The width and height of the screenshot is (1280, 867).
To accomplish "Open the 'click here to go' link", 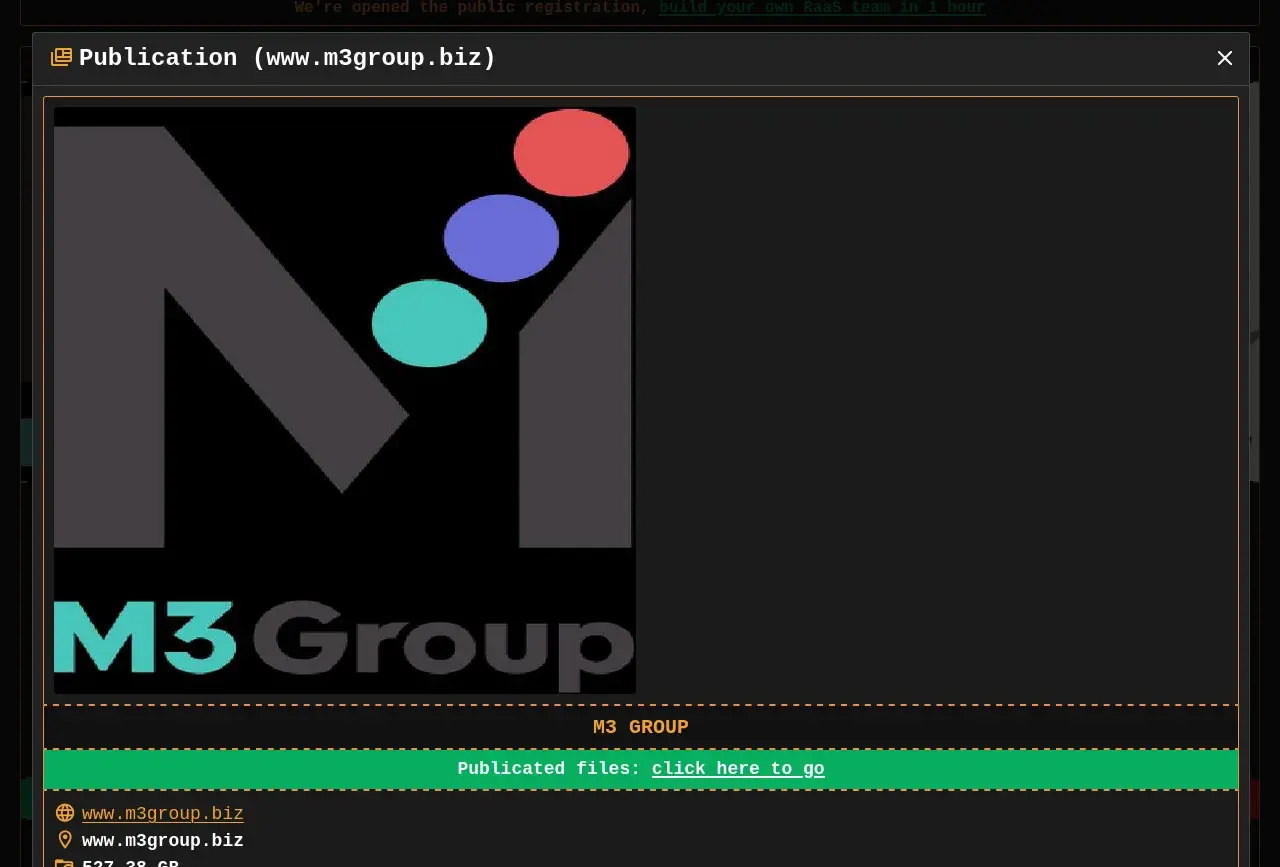I will [738, 769].
